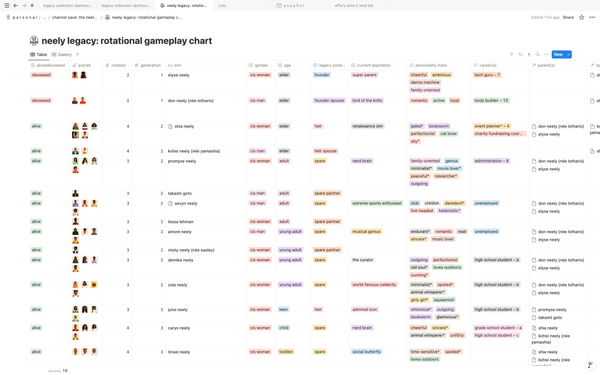Click the lightning automations icon
Image resolution: width=600 pixels, height=375 pixels.
point(529,54)
